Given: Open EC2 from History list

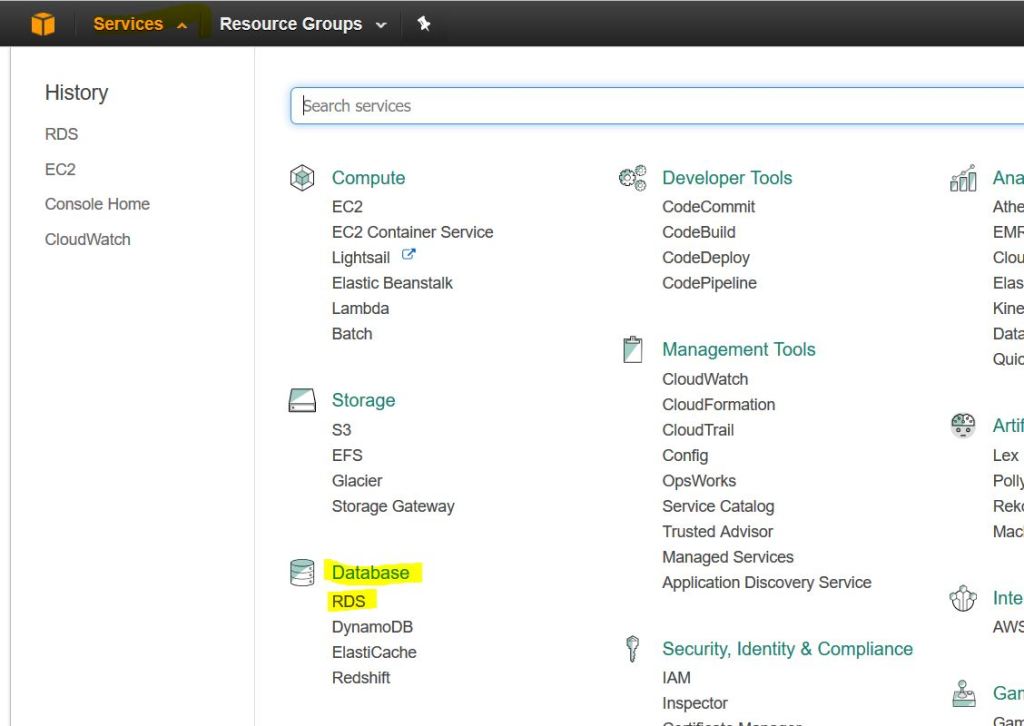Looking at the screenshot, I should point(60,169).
